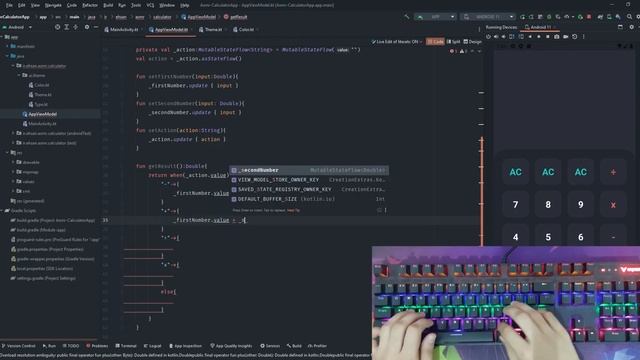Switch editor to Code view
The width and height of the screenshot is (640, 360).
pos(436,42)
